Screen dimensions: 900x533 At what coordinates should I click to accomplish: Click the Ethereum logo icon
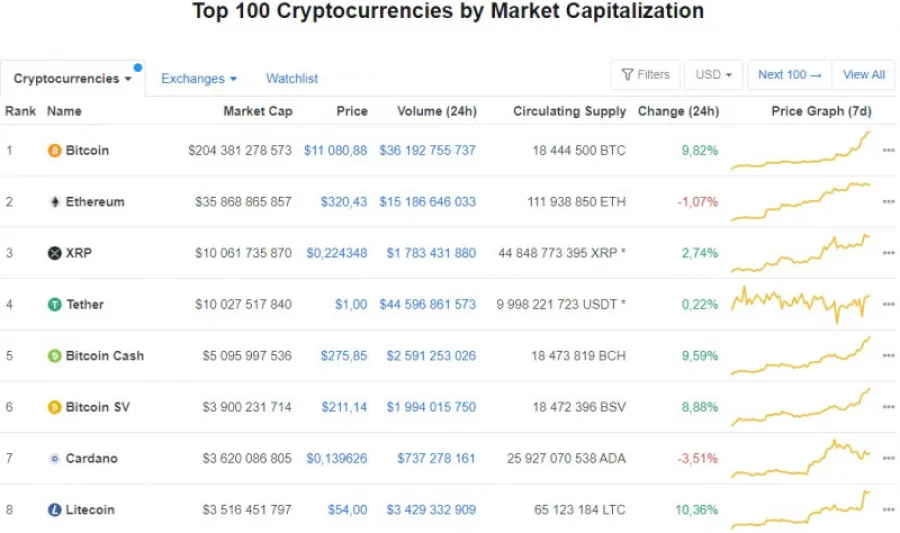tap(54, 202)
